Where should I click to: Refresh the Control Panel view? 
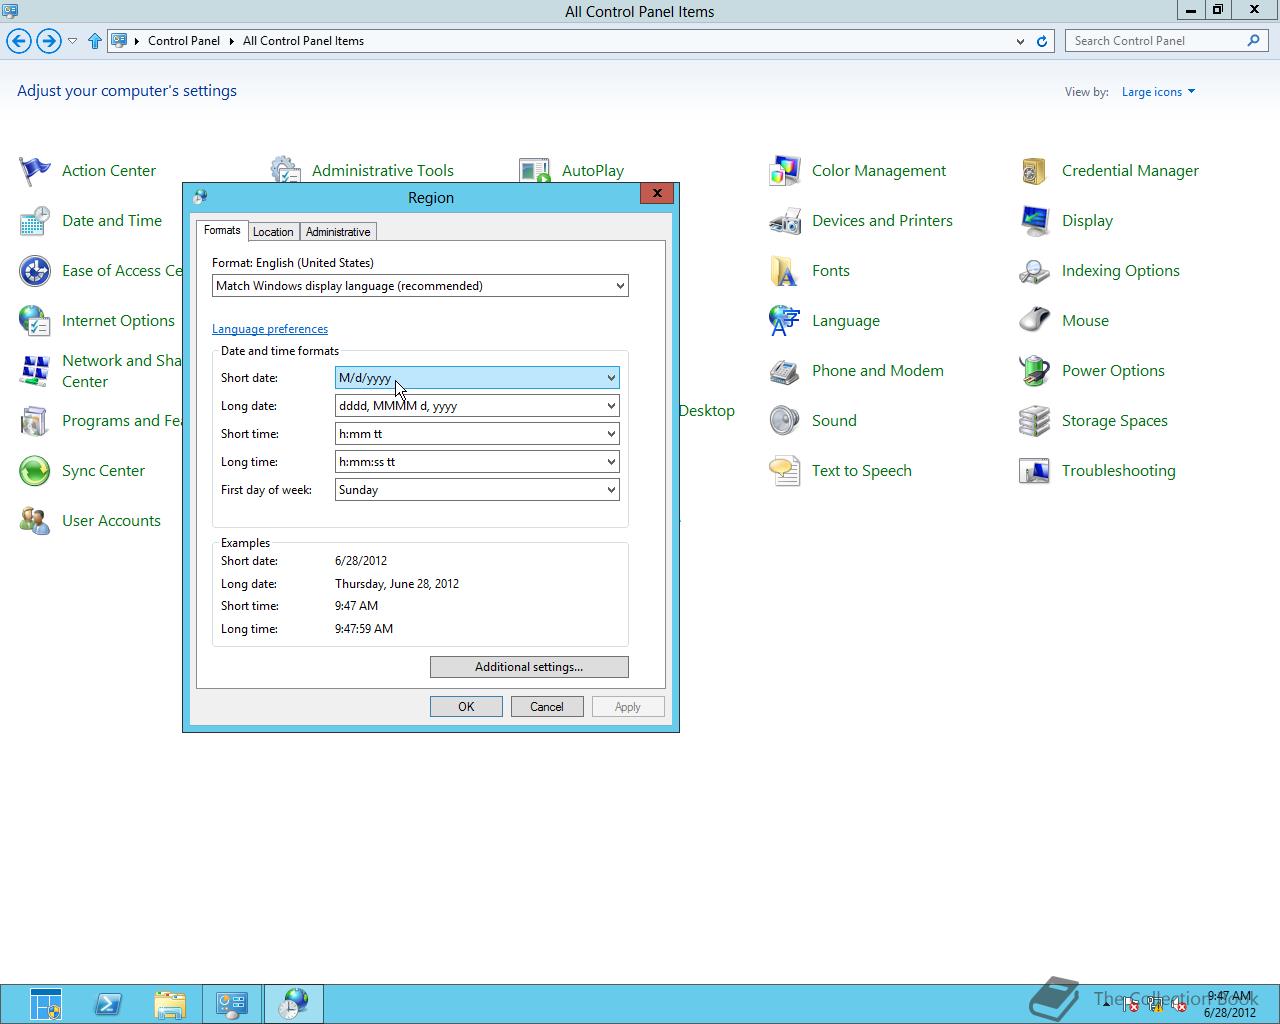click(x=1042, y=41)
